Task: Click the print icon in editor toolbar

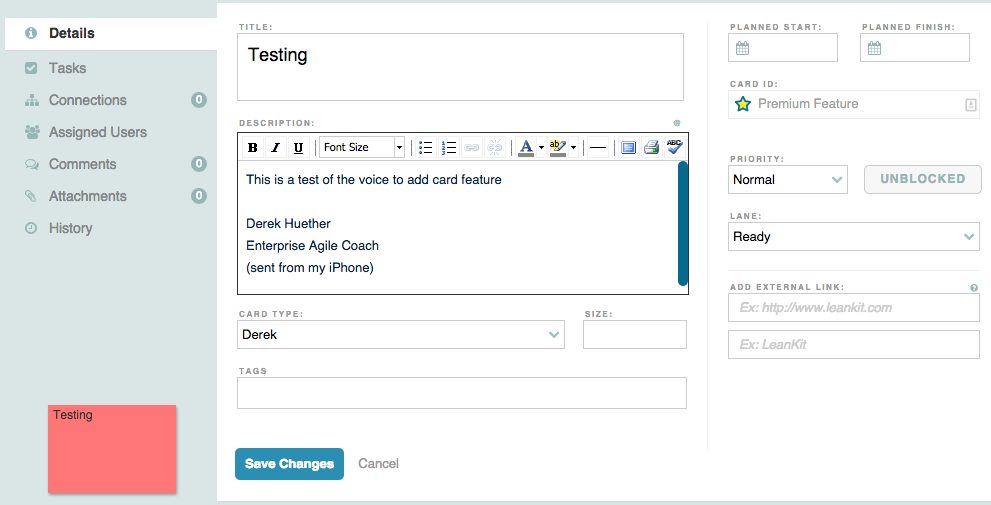Action: coord(651,147)
